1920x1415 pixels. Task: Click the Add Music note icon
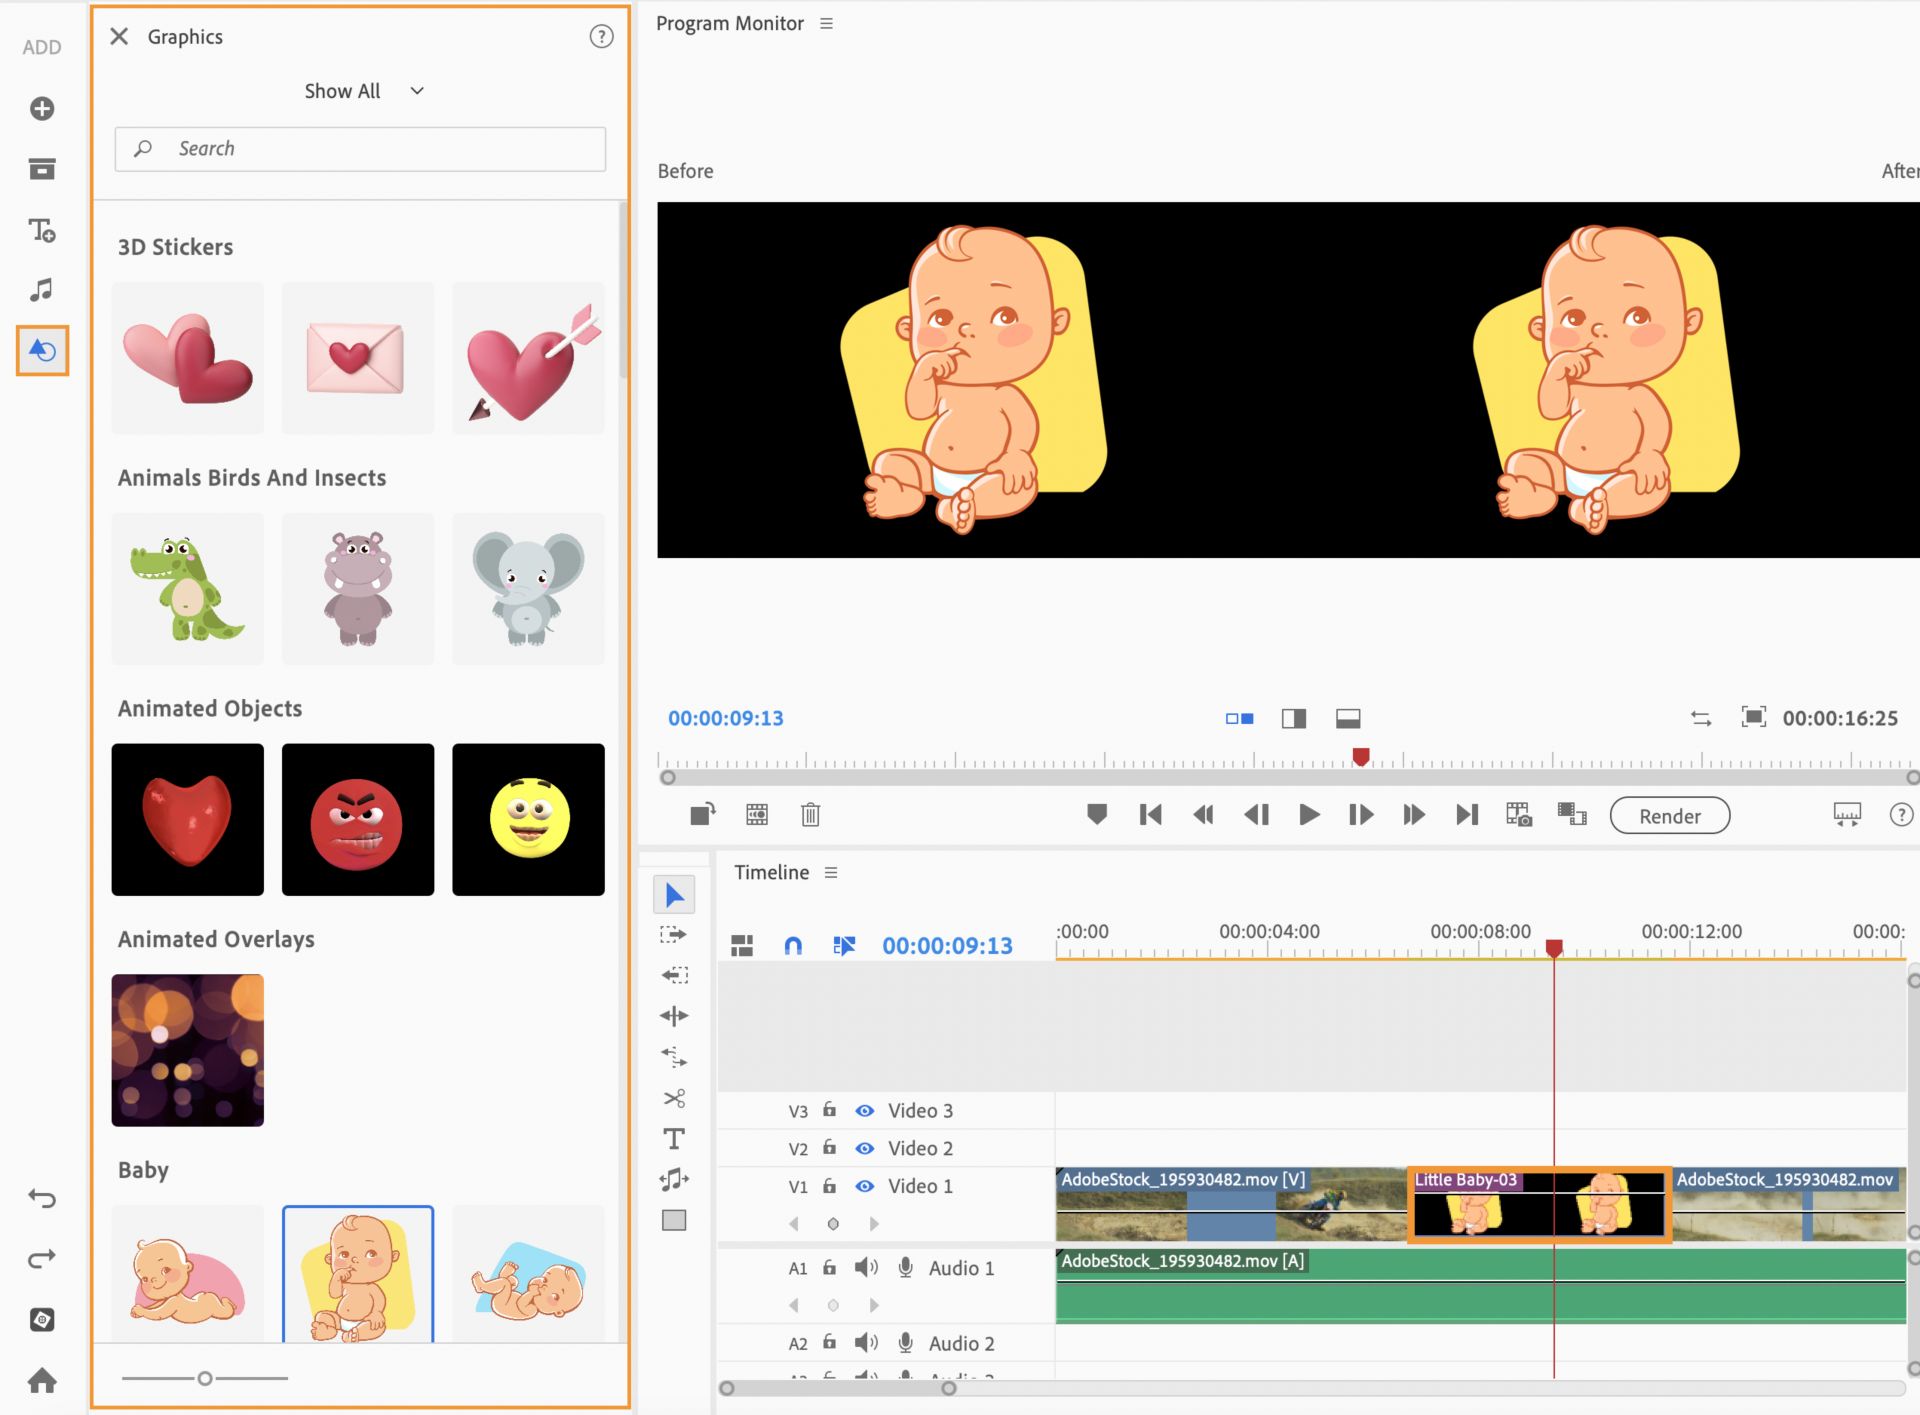pos(41,290)
